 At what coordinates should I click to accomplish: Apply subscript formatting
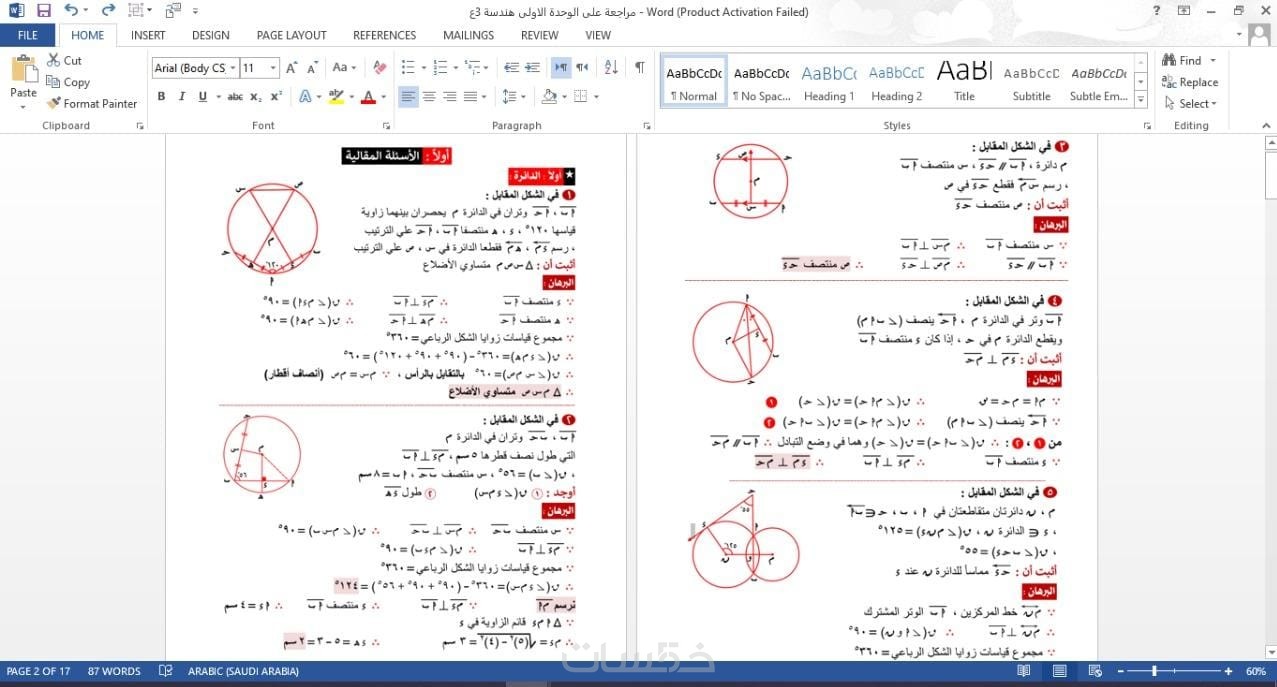click(x=256, y=97)
